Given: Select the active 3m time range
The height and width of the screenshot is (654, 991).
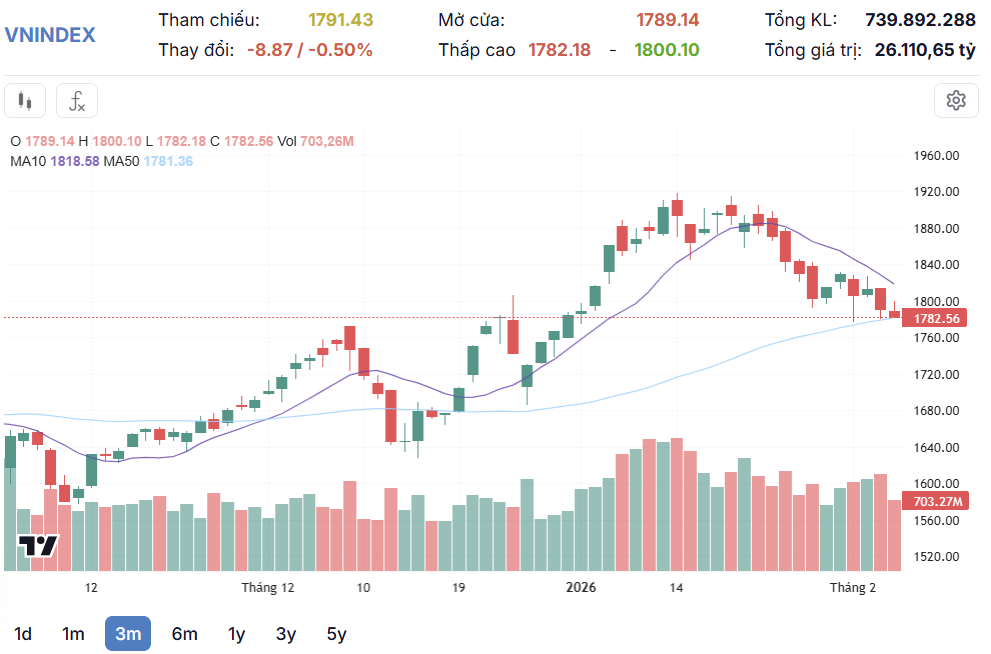Looking at the screenshot, I should coord(128,634).
